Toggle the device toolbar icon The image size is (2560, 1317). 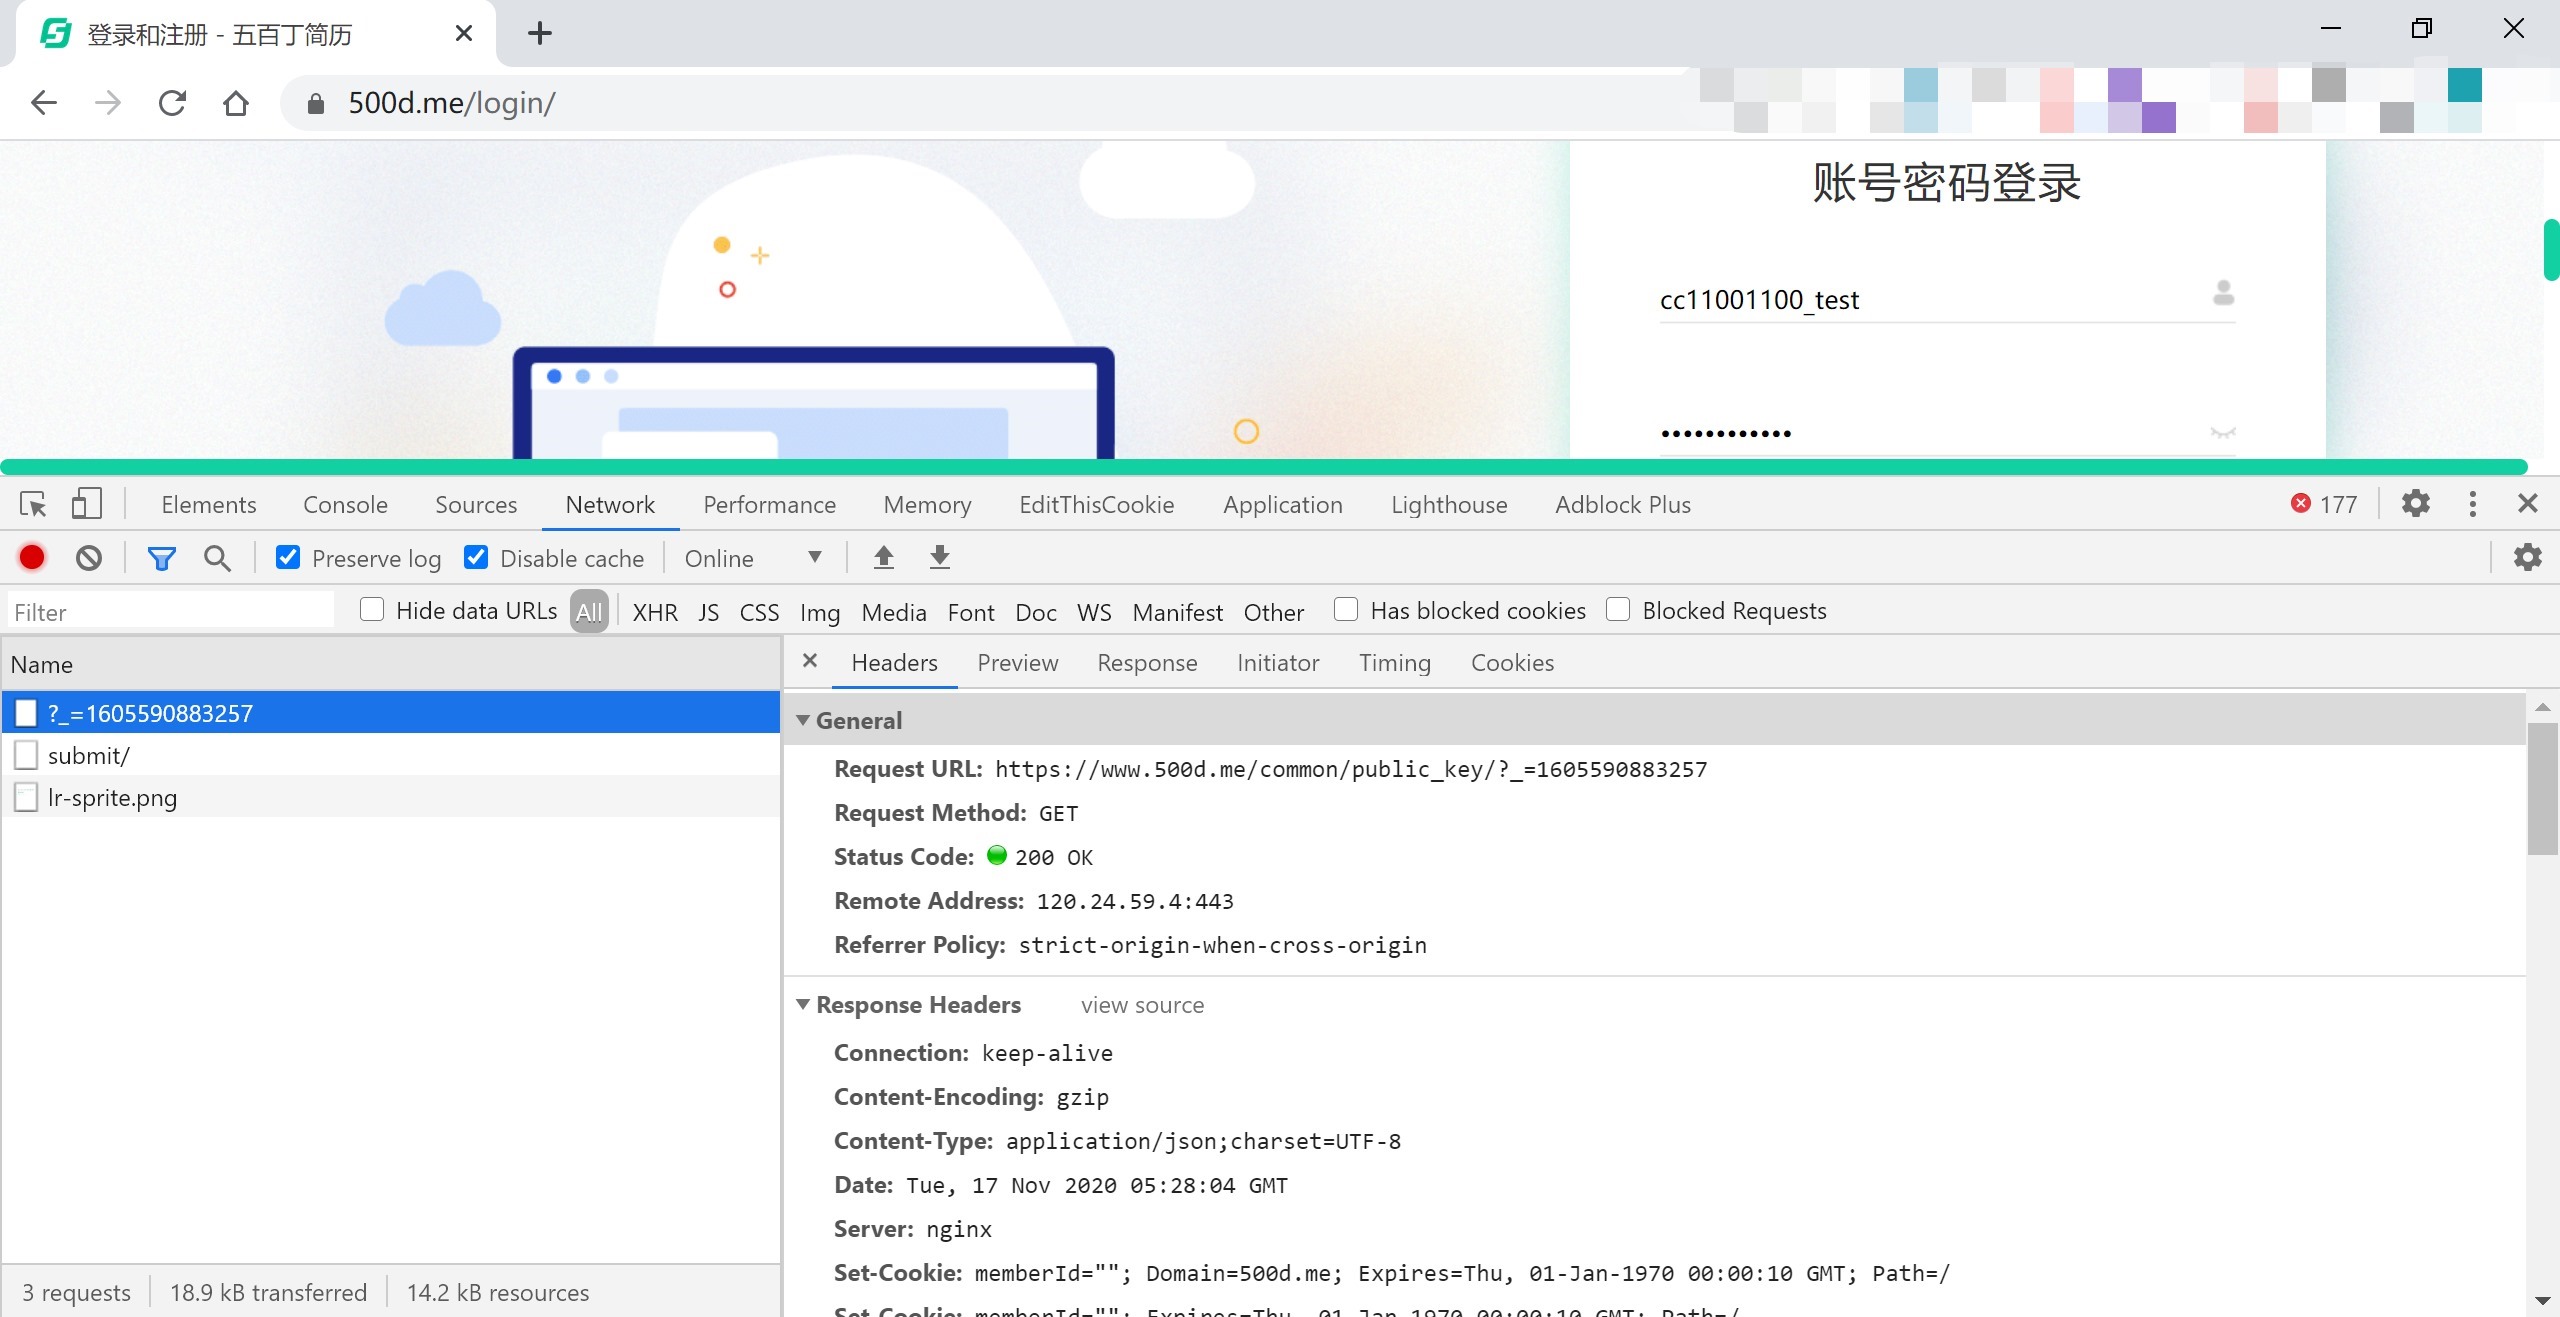pos(86,504)
